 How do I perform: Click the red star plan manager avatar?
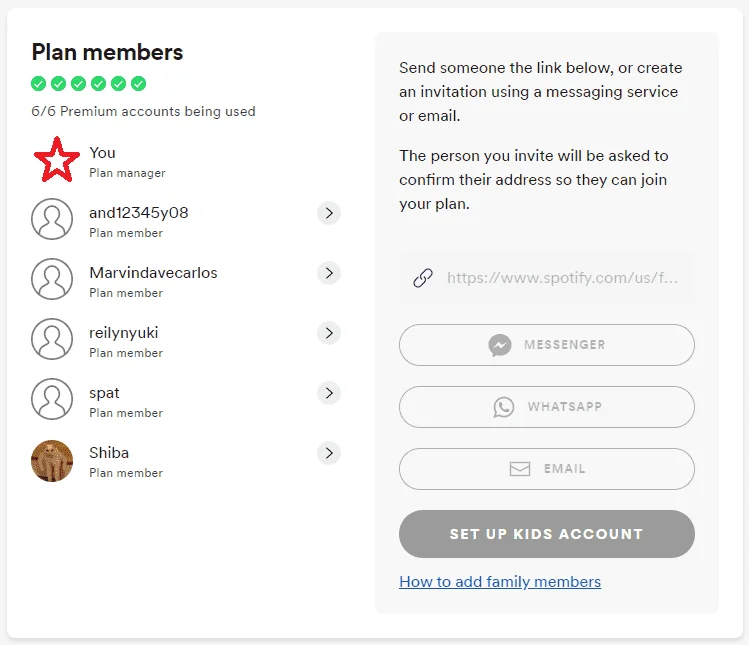56,160
